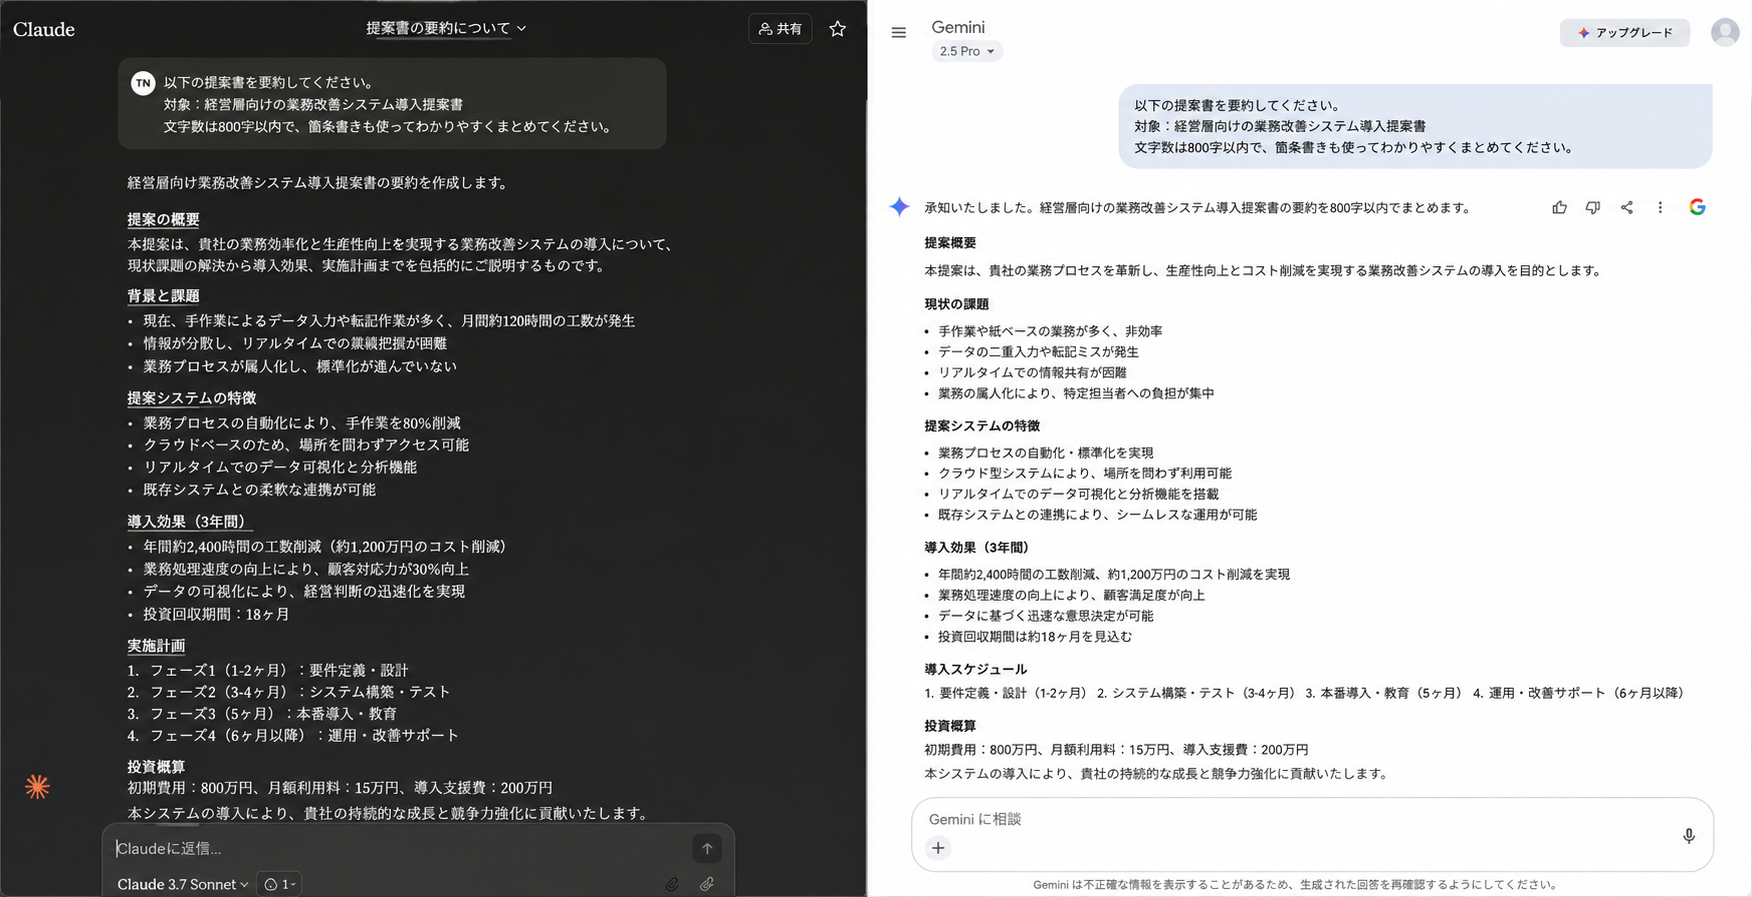The height and width of the screenshot is (897, 1752).
Task: Click the 承知いたしました intro line in Gemini
Action: pyautogui.click(x=1198, y=208)
